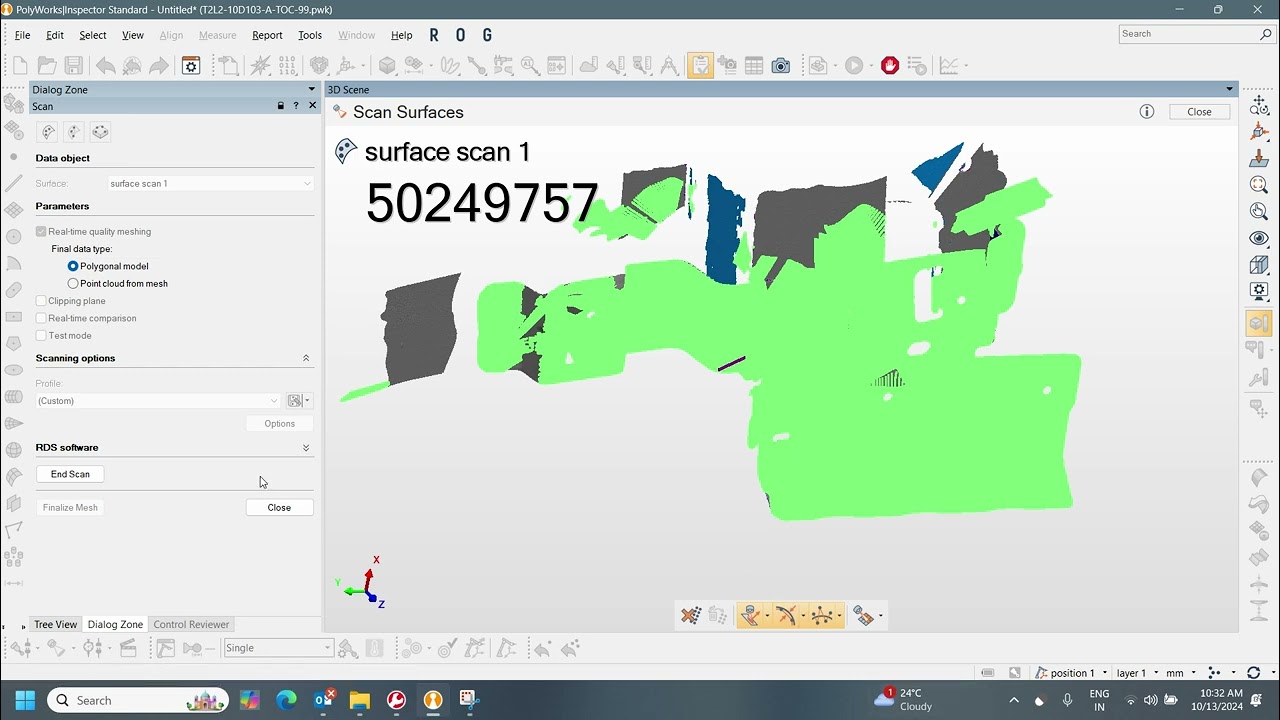
Task: Open File Explorer from taskbar
Action: coord(360,700)
